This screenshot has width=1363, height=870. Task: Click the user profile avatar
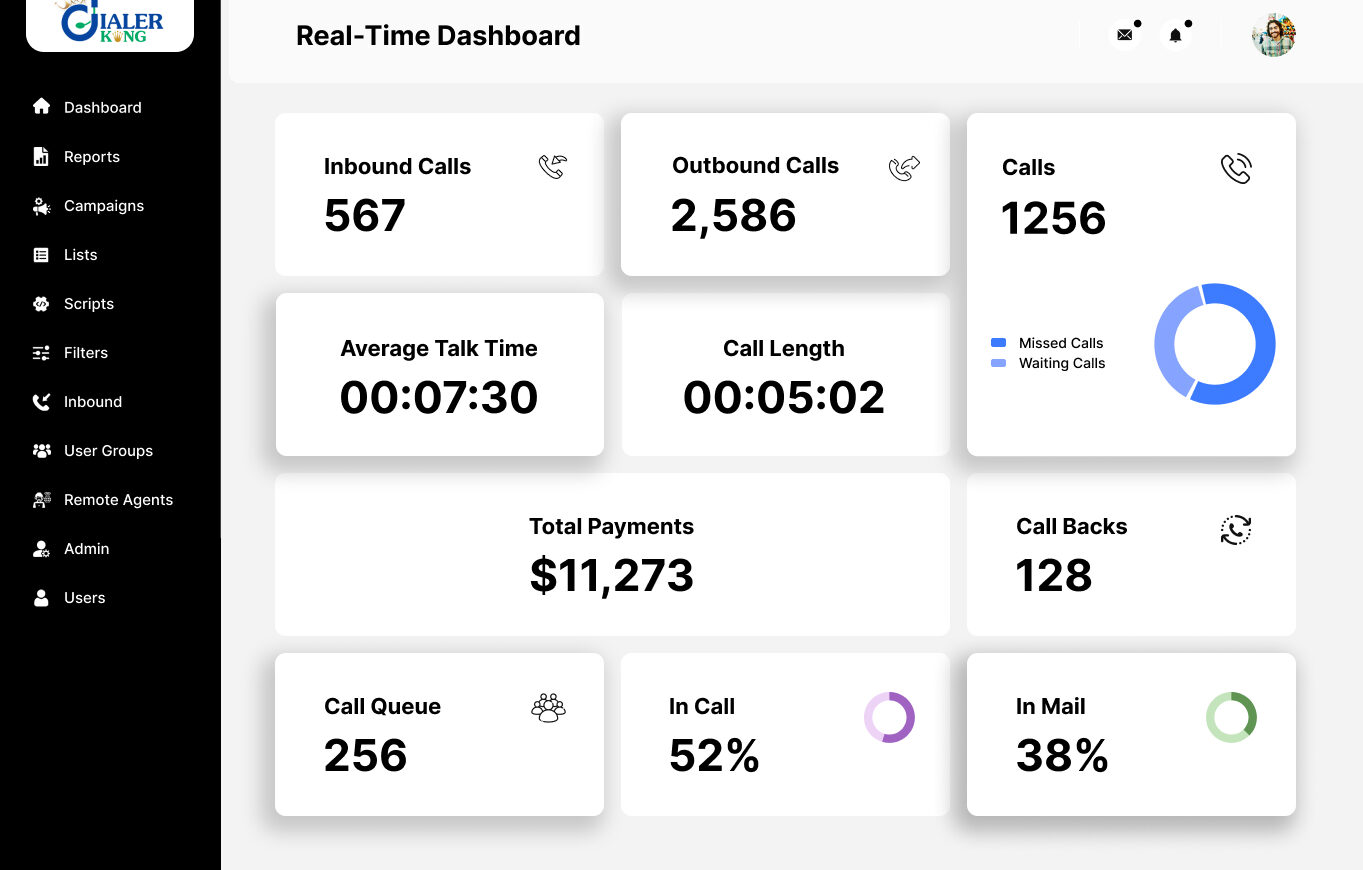click(x=1273, y=35)
